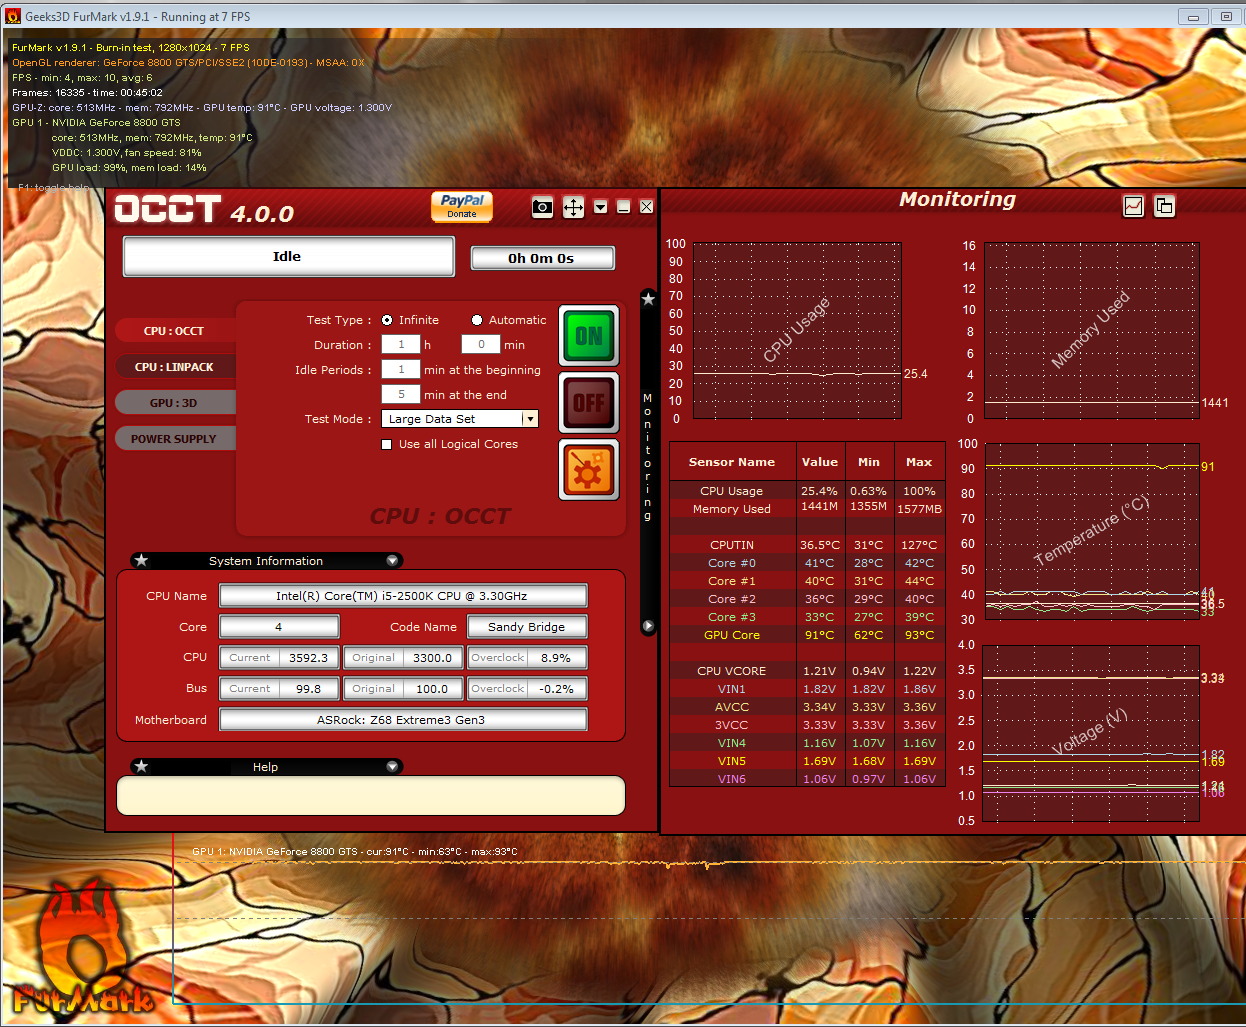Select the CPU VCORE sensor row

807,671
